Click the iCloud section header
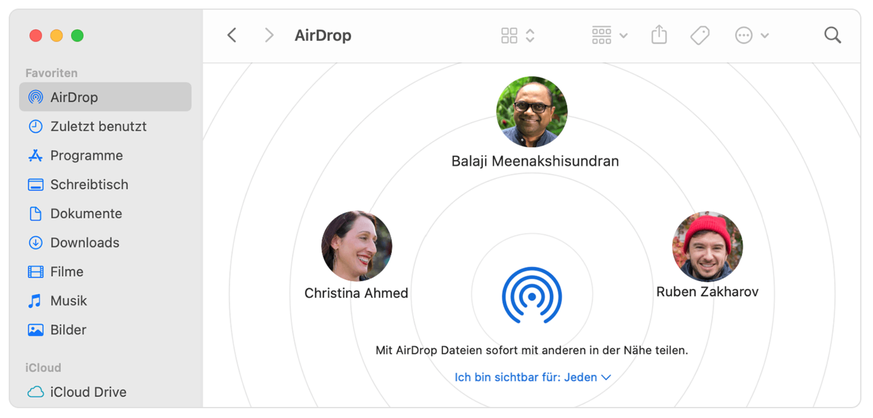This screenshot has width=873, height=418. 43,368
